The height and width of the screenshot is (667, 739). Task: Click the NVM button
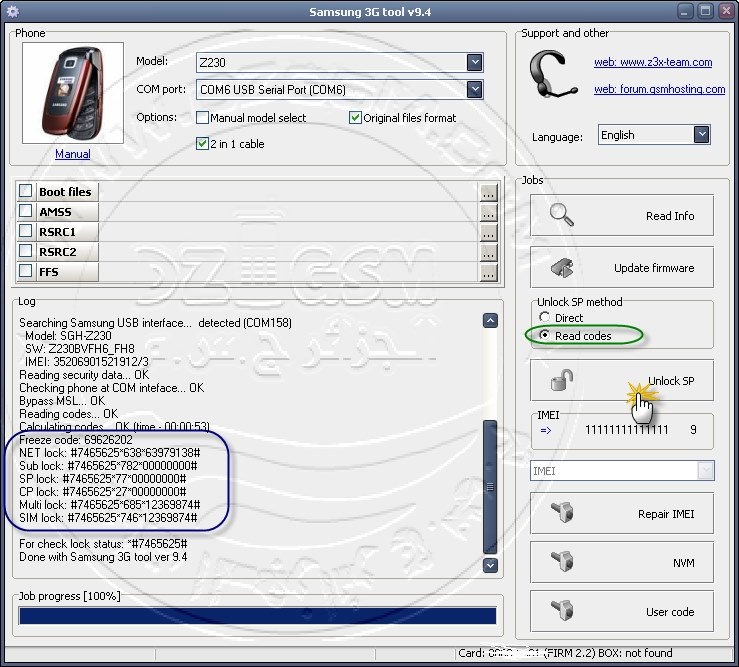[622, 562]
